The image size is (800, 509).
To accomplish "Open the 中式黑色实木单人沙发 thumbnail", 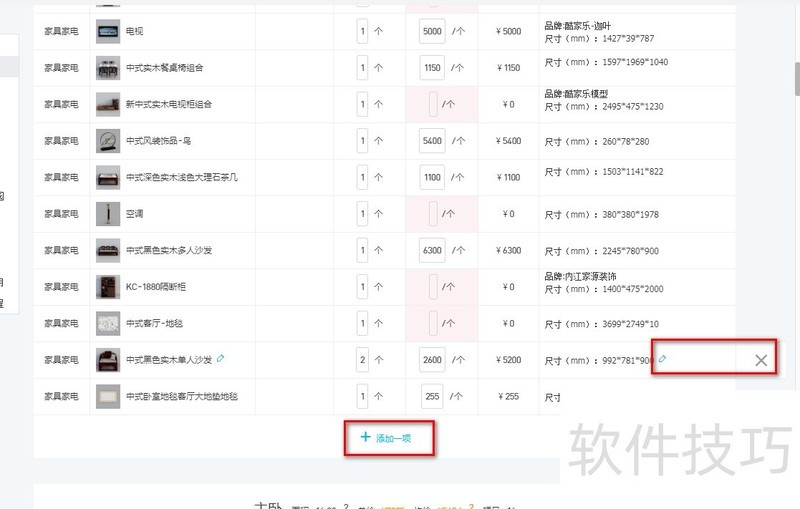I will pyautogui.click(x=108, y=360).
